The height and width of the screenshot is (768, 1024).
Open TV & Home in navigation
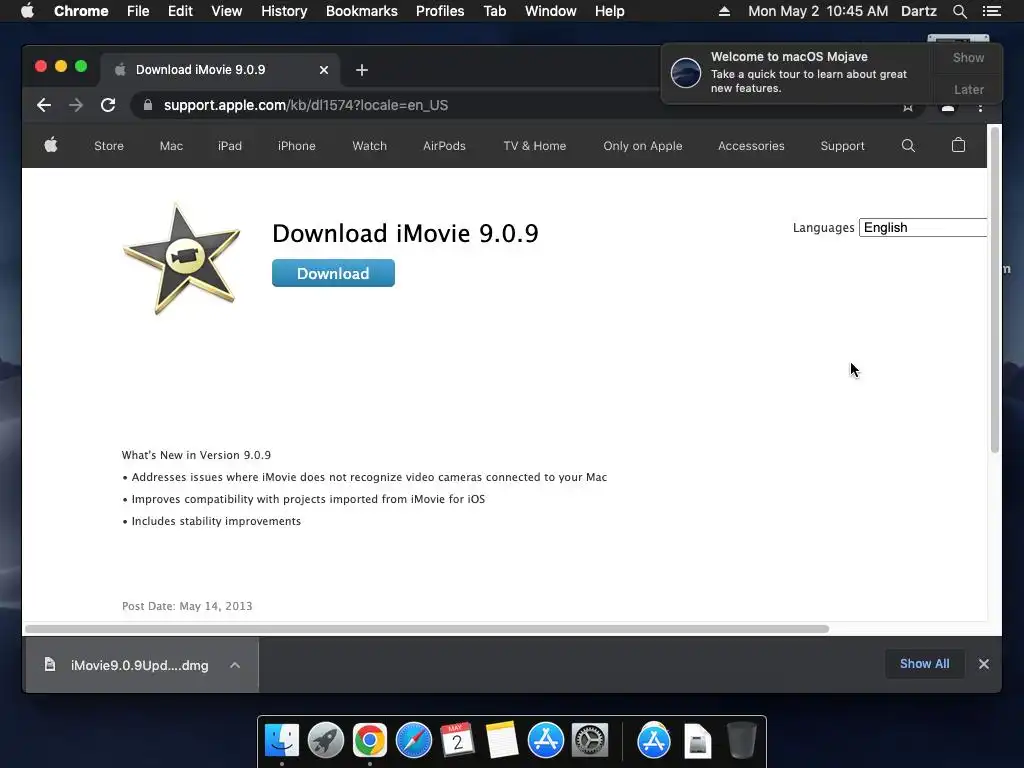[534, 146]
